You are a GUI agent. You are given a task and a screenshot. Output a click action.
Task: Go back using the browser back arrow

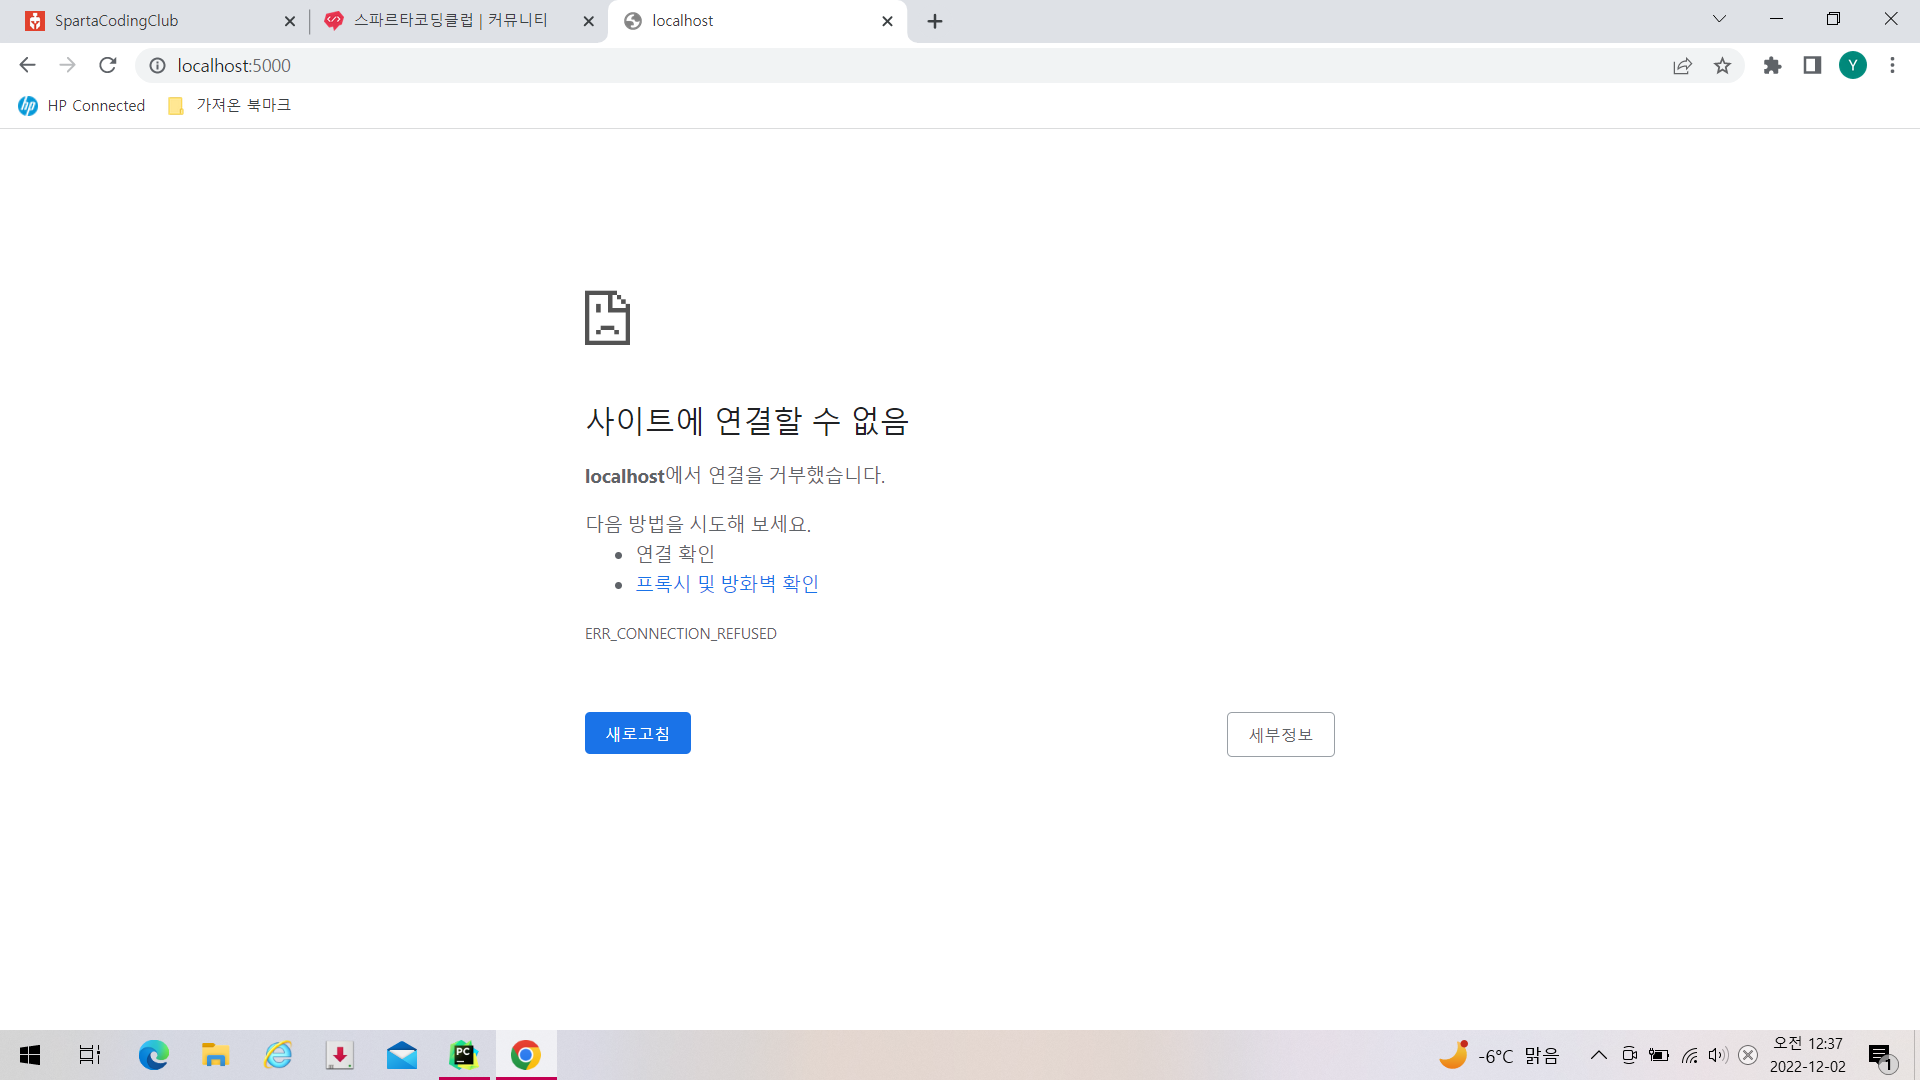coord(27,65)
